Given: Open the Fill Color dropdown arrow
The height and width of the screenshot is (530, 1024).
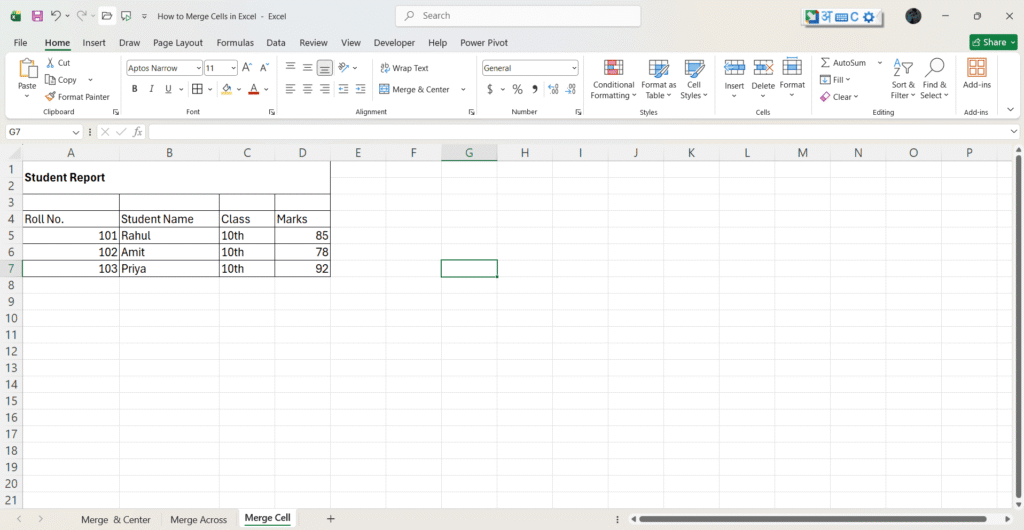Looking at the screenshot, I should [239, 89].
